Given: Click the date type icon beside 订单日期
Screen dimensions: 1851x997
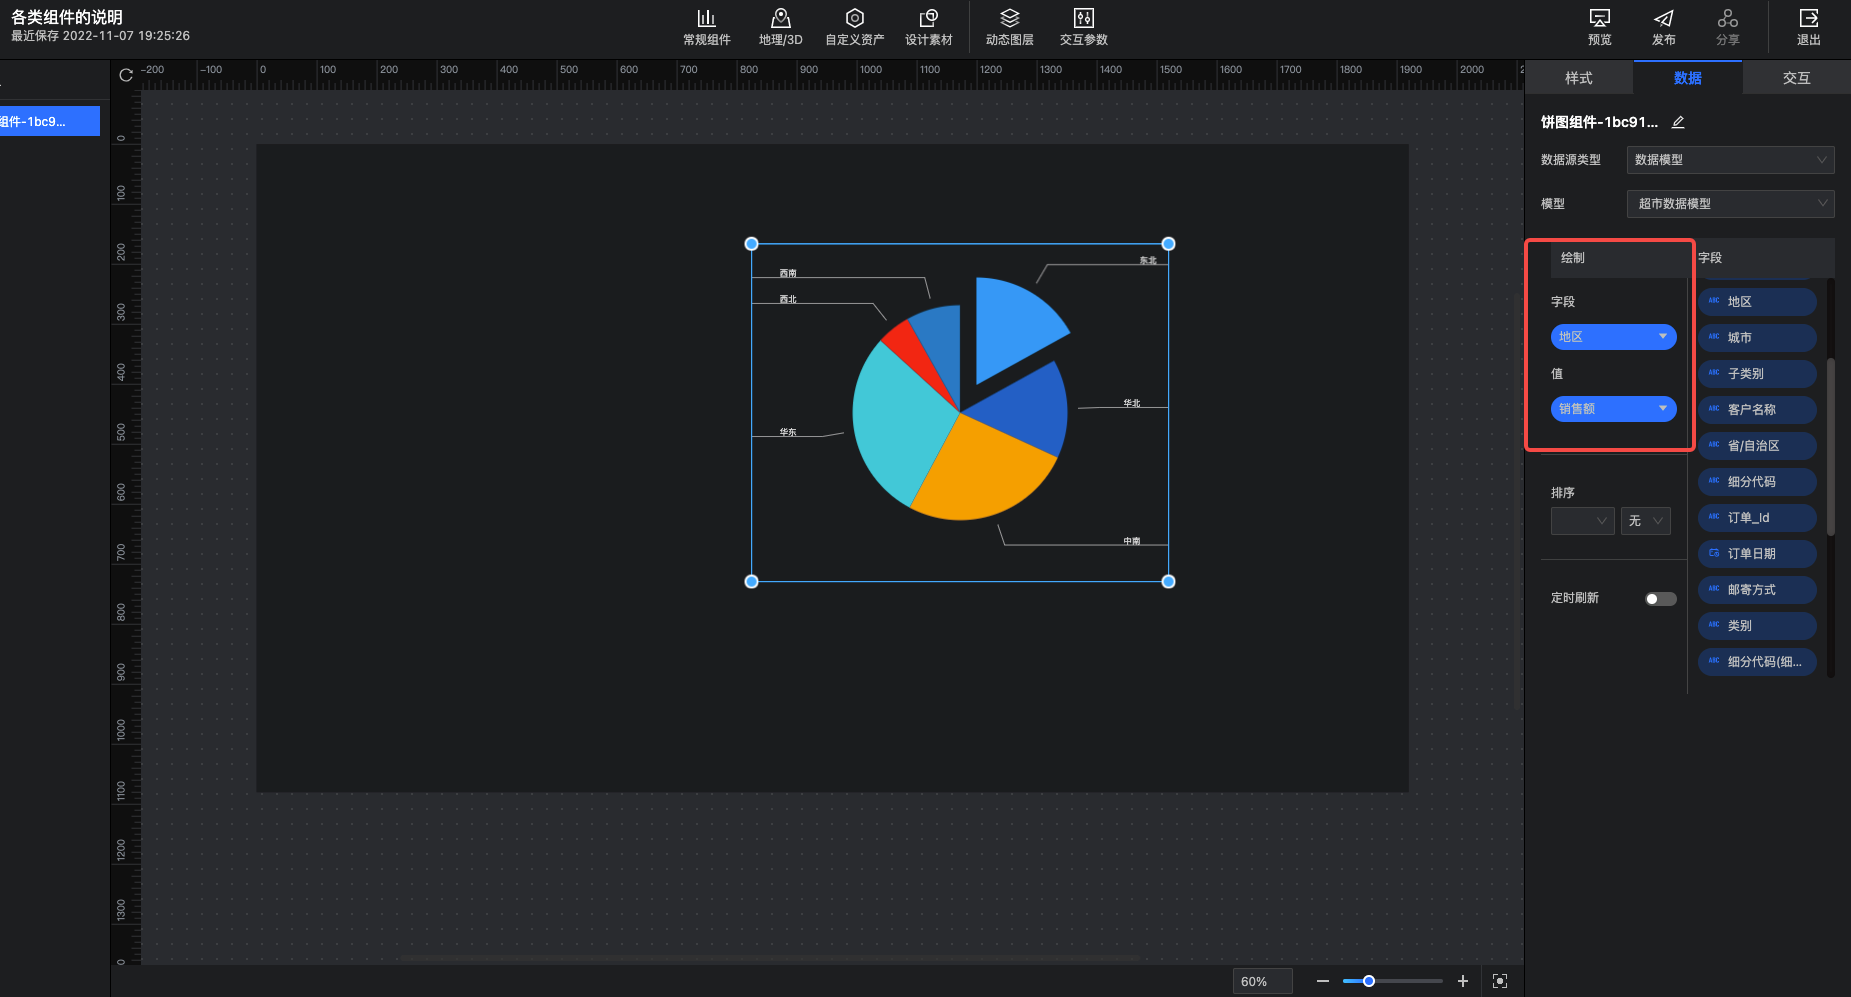Looking at the screenshot, I should point(1714,553).
